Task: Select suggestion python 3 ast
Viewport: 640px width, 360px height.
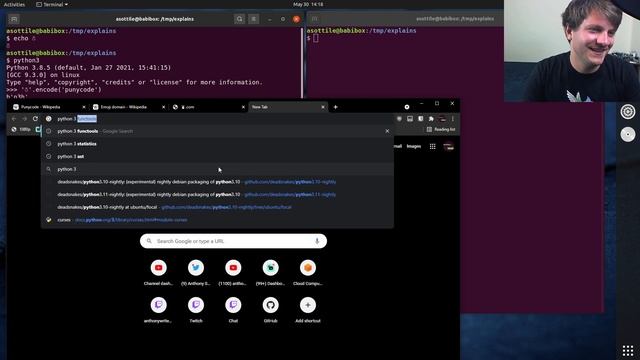Action: 217,156
